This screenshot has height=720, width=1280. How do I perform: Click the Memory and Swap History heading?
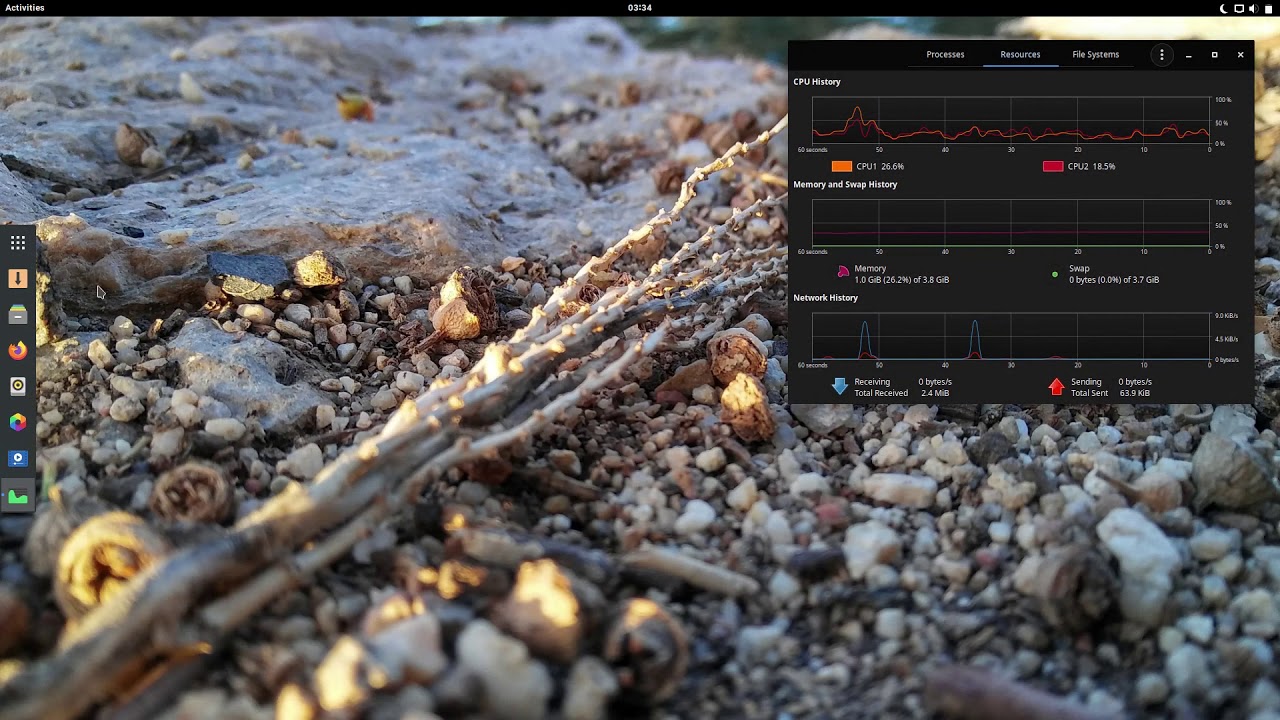pyautogui.click(x=845, y=185)
